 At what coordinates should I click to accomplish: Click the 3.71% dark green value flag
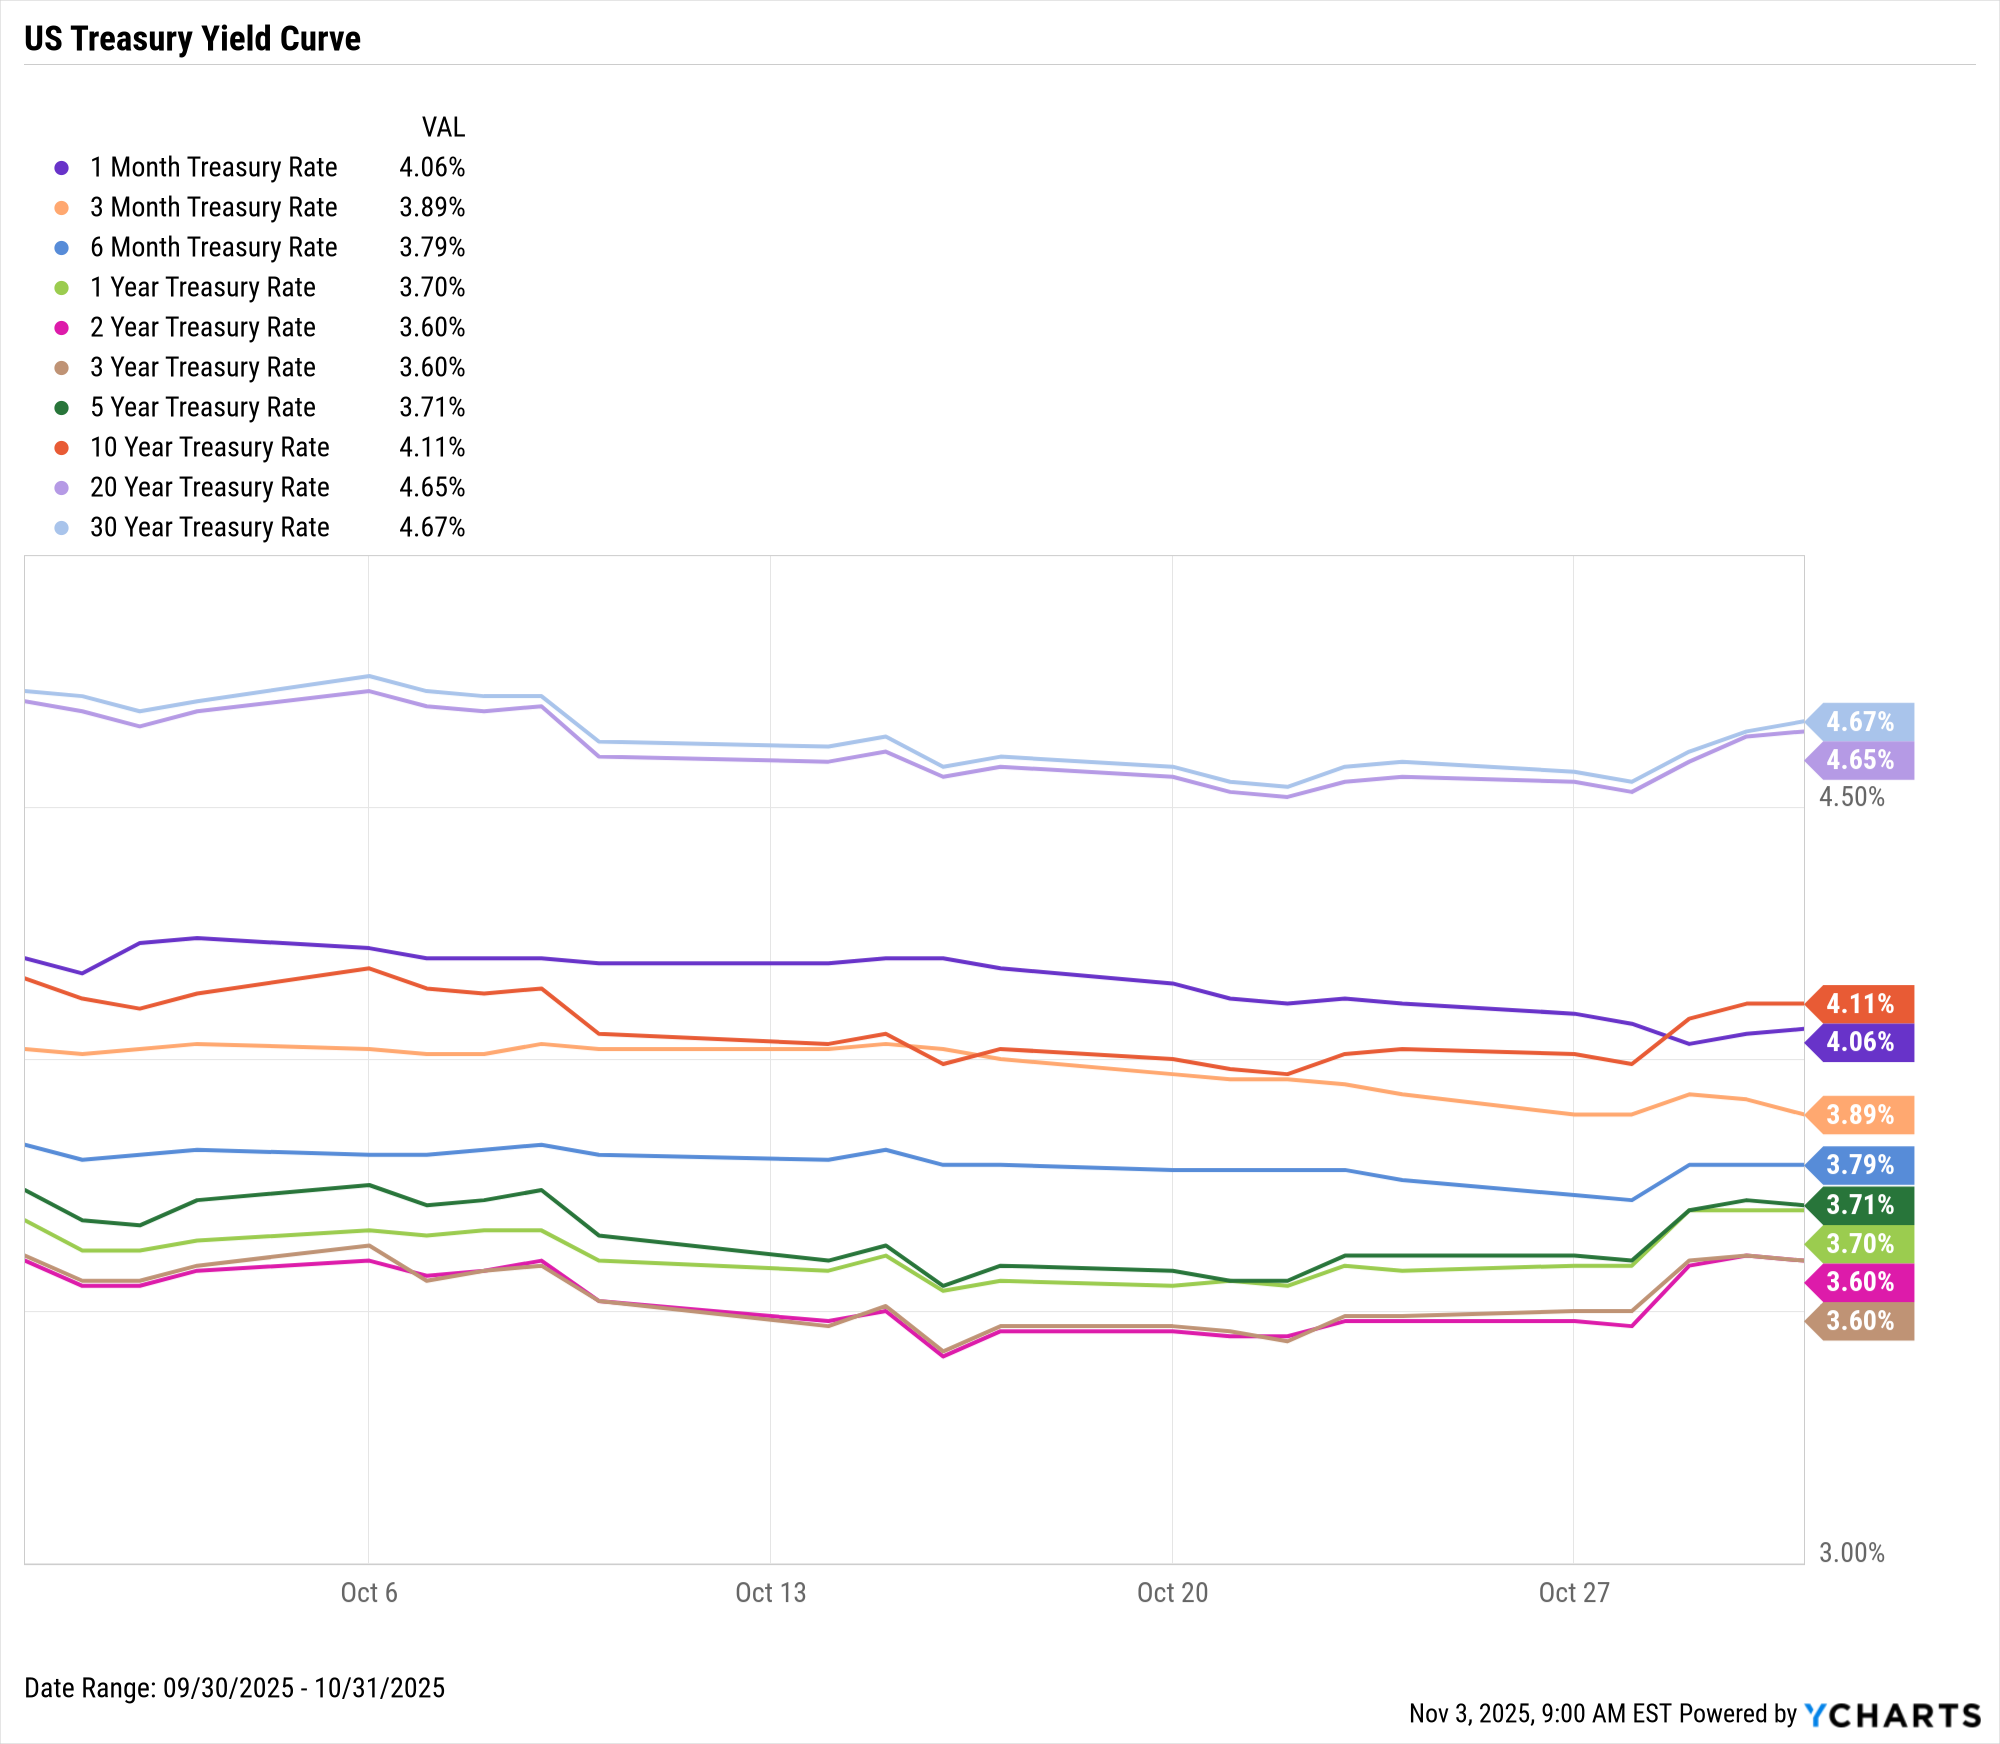[1861, 1205]
